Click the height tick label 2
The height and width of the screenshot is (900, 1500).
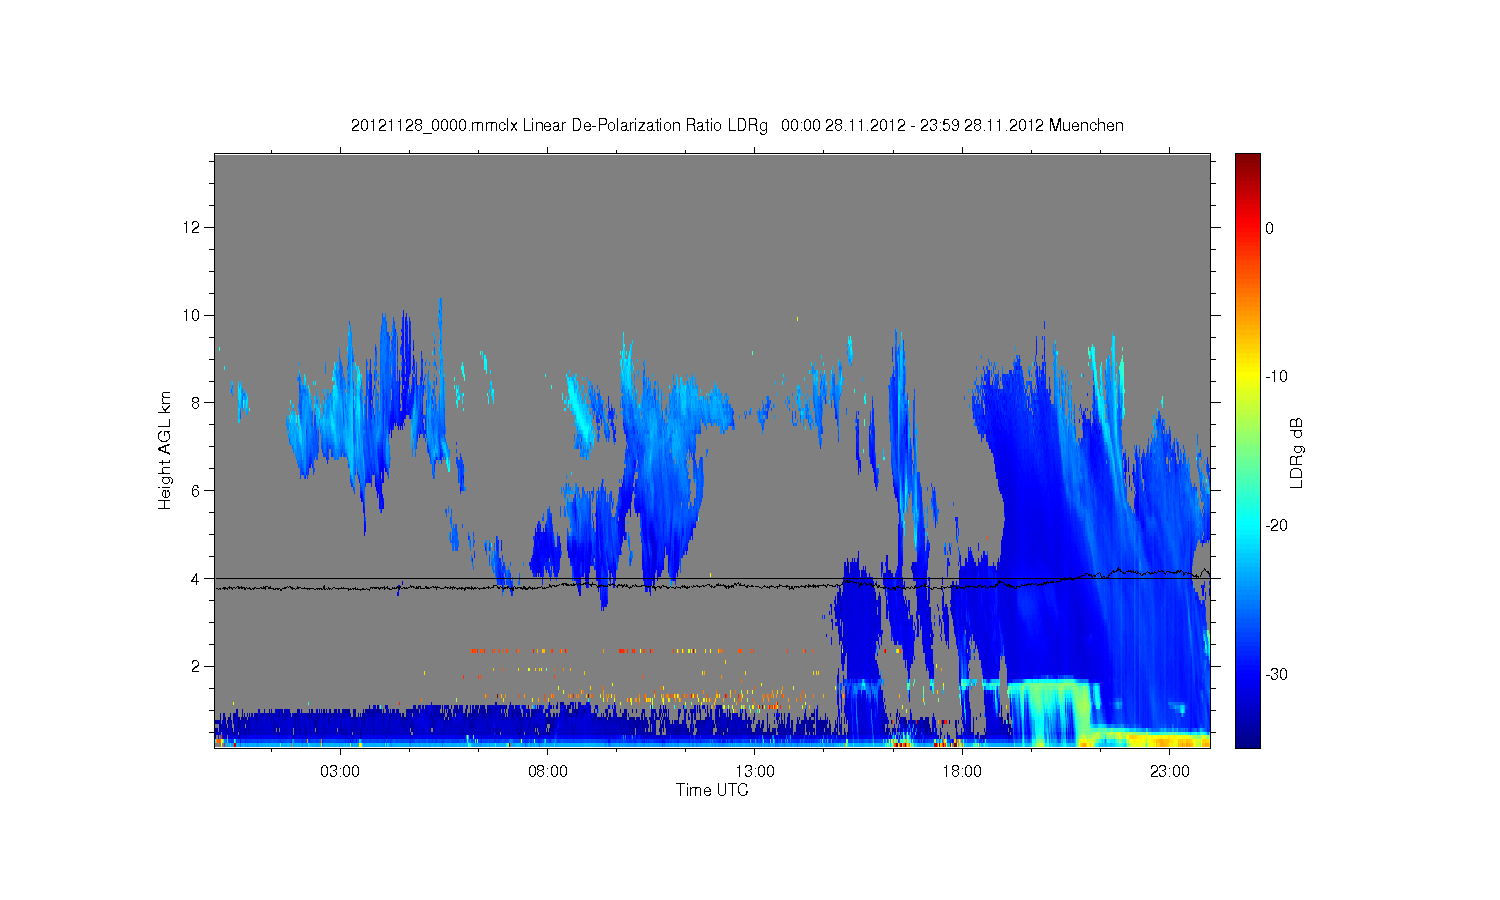196,666
